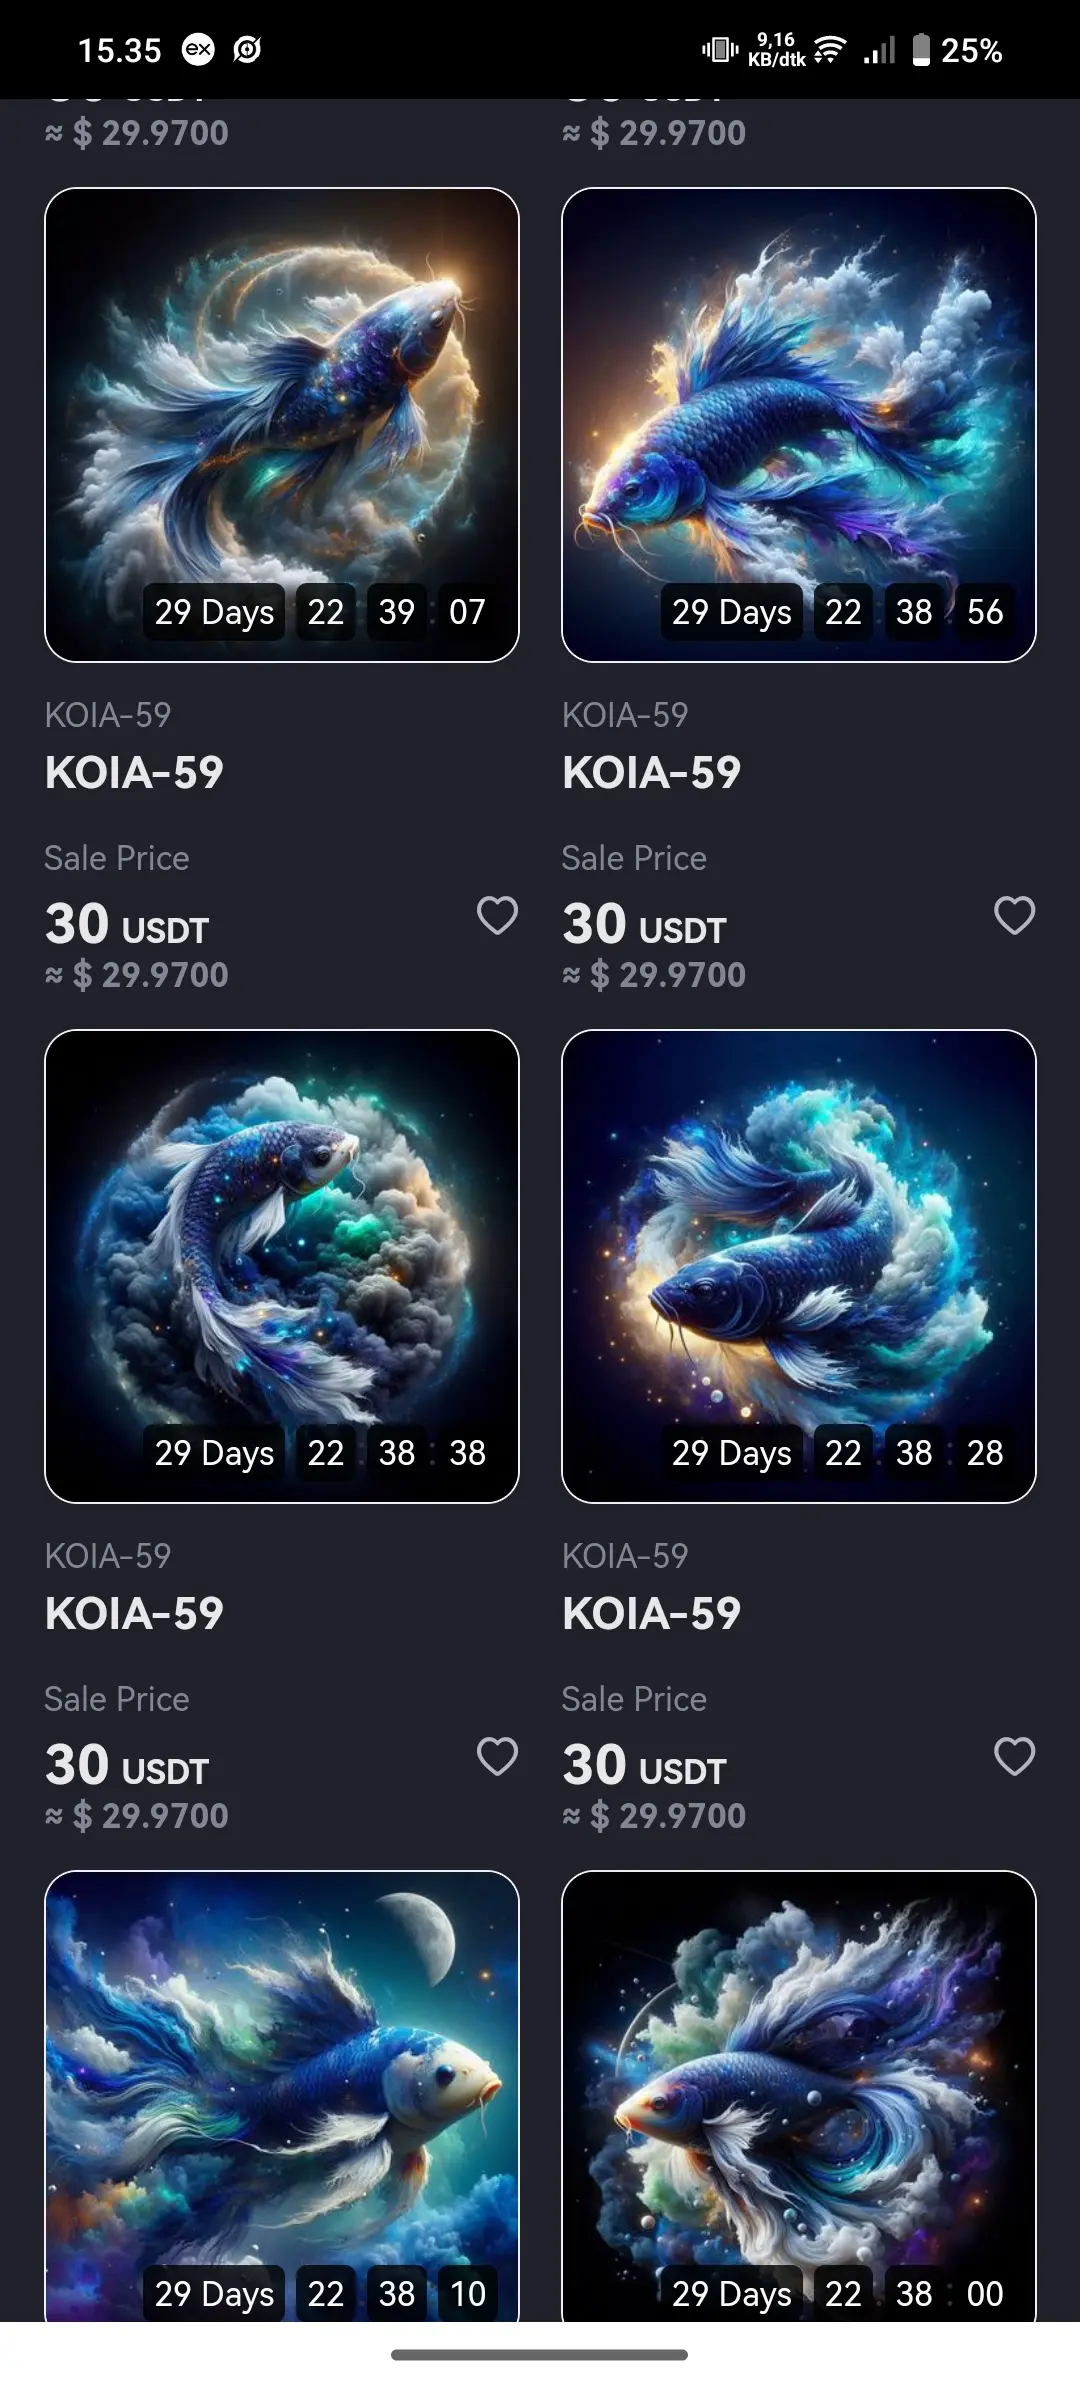Tap the battery icon in the status bar
The height and width of the screenshot is (2388, 1080).
921,49
